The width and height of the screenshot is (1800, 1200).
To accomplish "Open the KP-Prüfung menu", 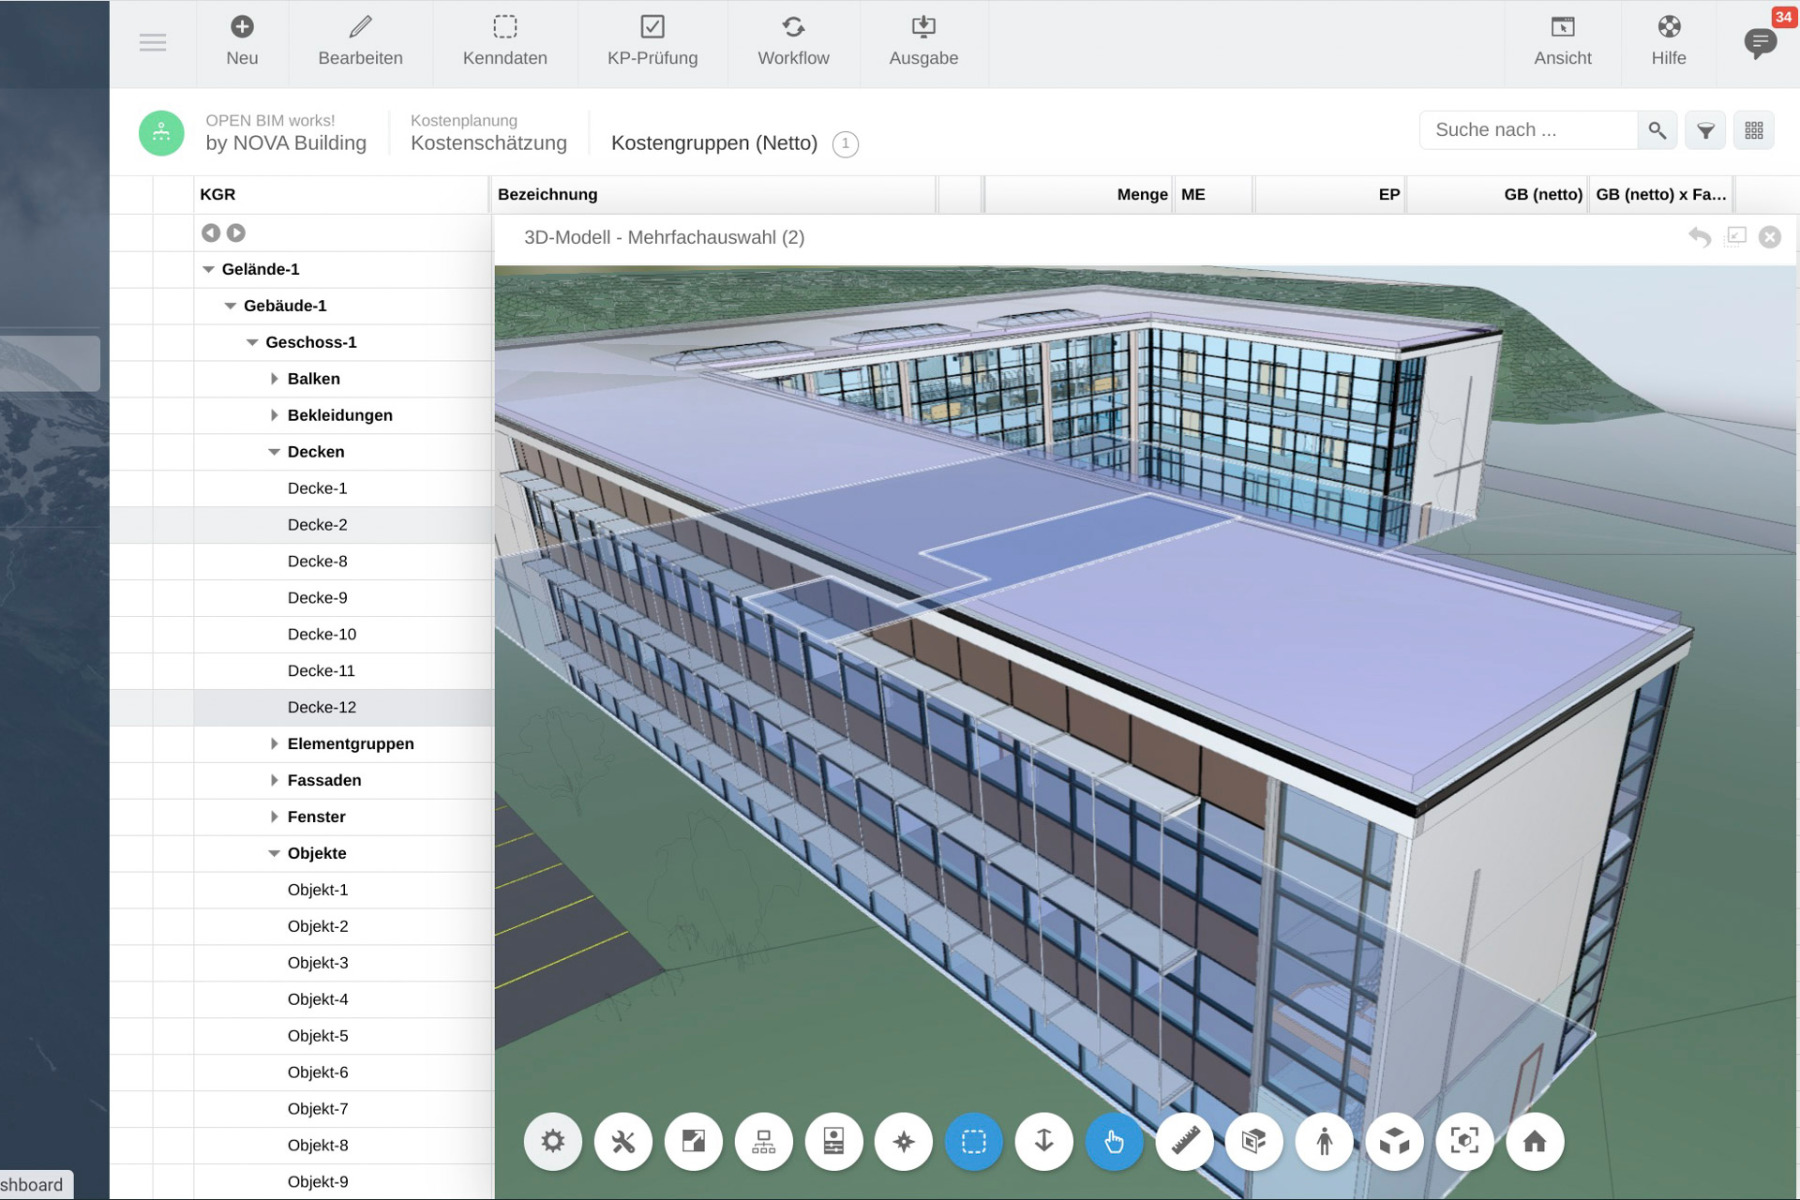I will (x=652, y=42).
